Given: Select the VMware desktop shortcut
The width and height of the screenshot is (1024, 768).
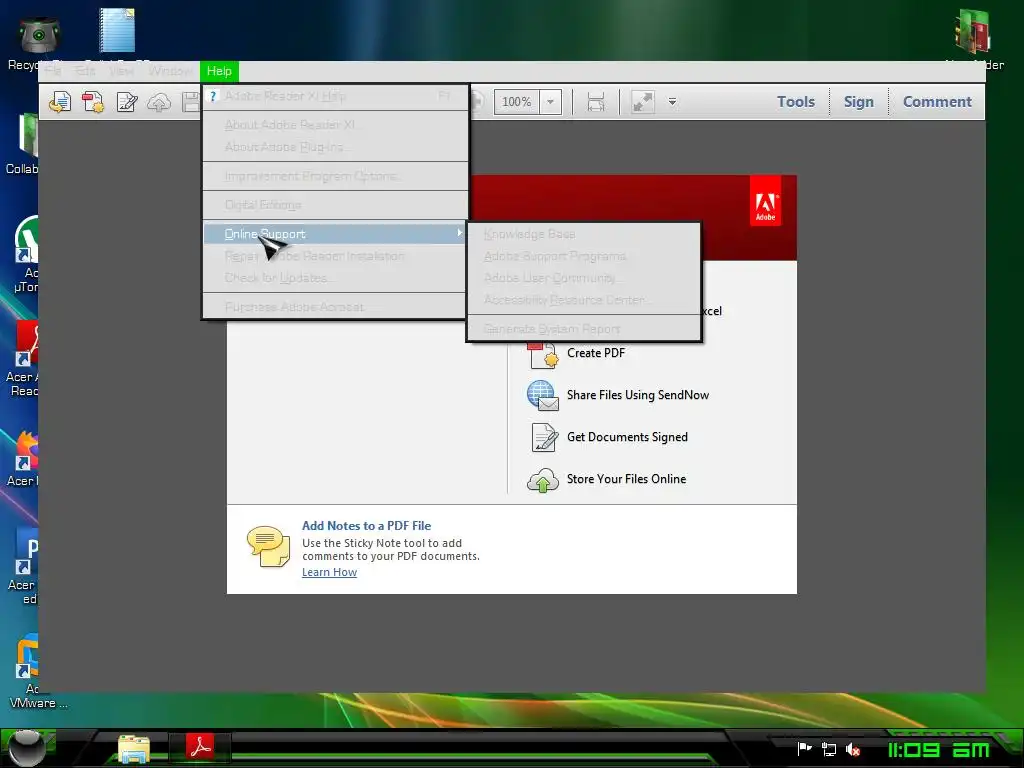Looking at the screenshot, I should pos(29,671).
